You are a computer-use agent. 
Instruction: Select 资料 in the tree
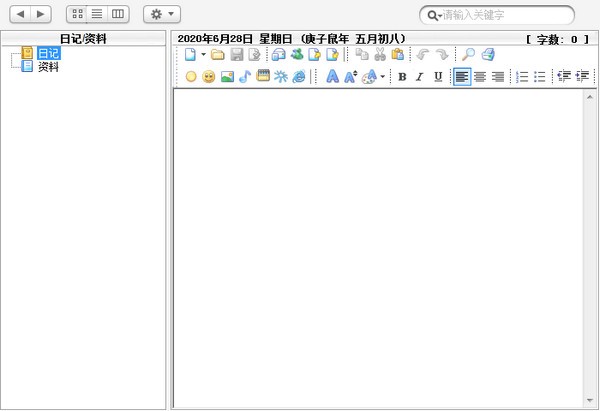pyautogui.click(x=48, y=67)
